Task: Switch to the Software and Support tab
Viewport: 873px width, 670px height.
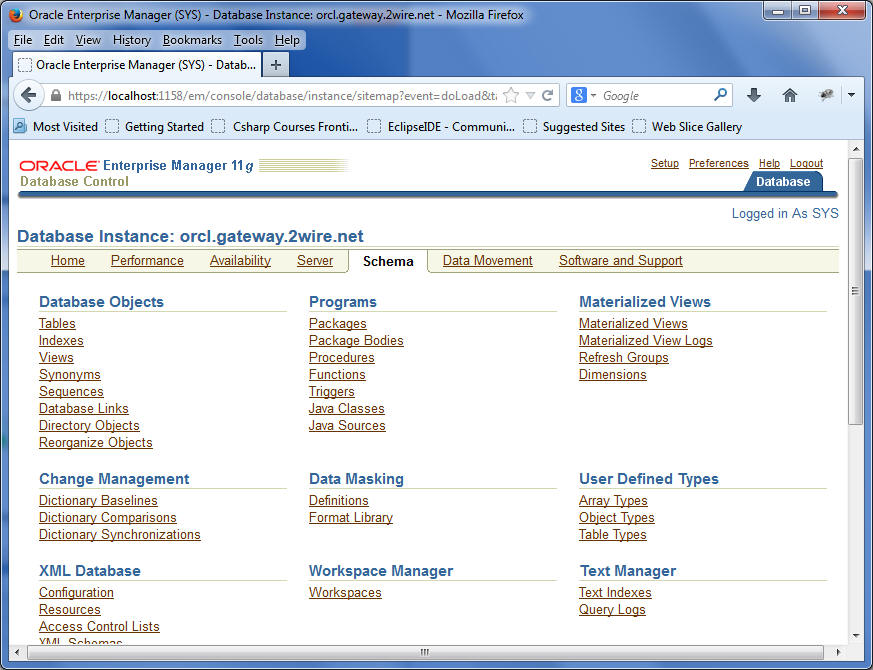Action: pos(620,261)
